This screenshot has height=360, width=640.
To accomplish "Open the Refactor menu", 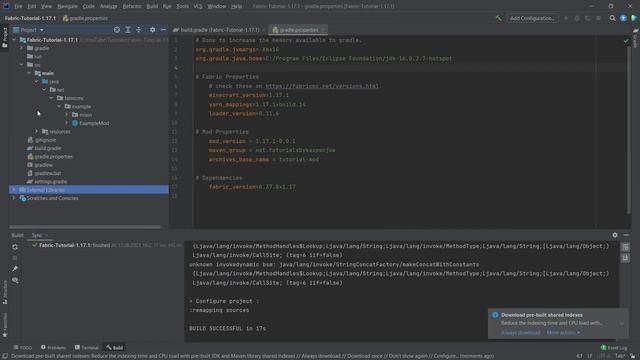I will (132, 6).
